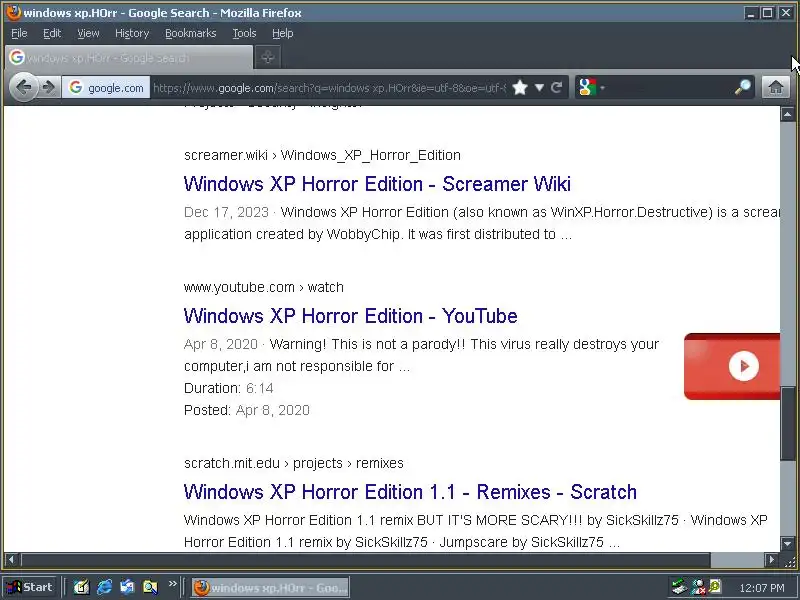Image resolution: width=800 pixels, height=600 pixels.
Task: Click the Safely Remove Hardware tray icon
Action: tap(679, 587)
